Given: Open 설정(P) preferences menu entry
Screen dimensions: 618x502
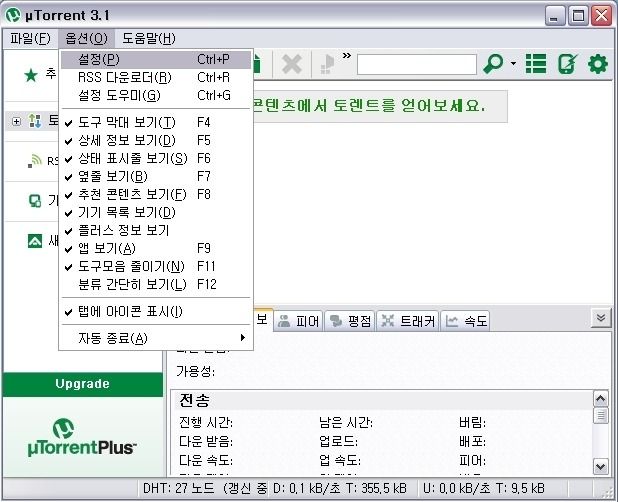Looking at the screenshot, I should point(156,59).
